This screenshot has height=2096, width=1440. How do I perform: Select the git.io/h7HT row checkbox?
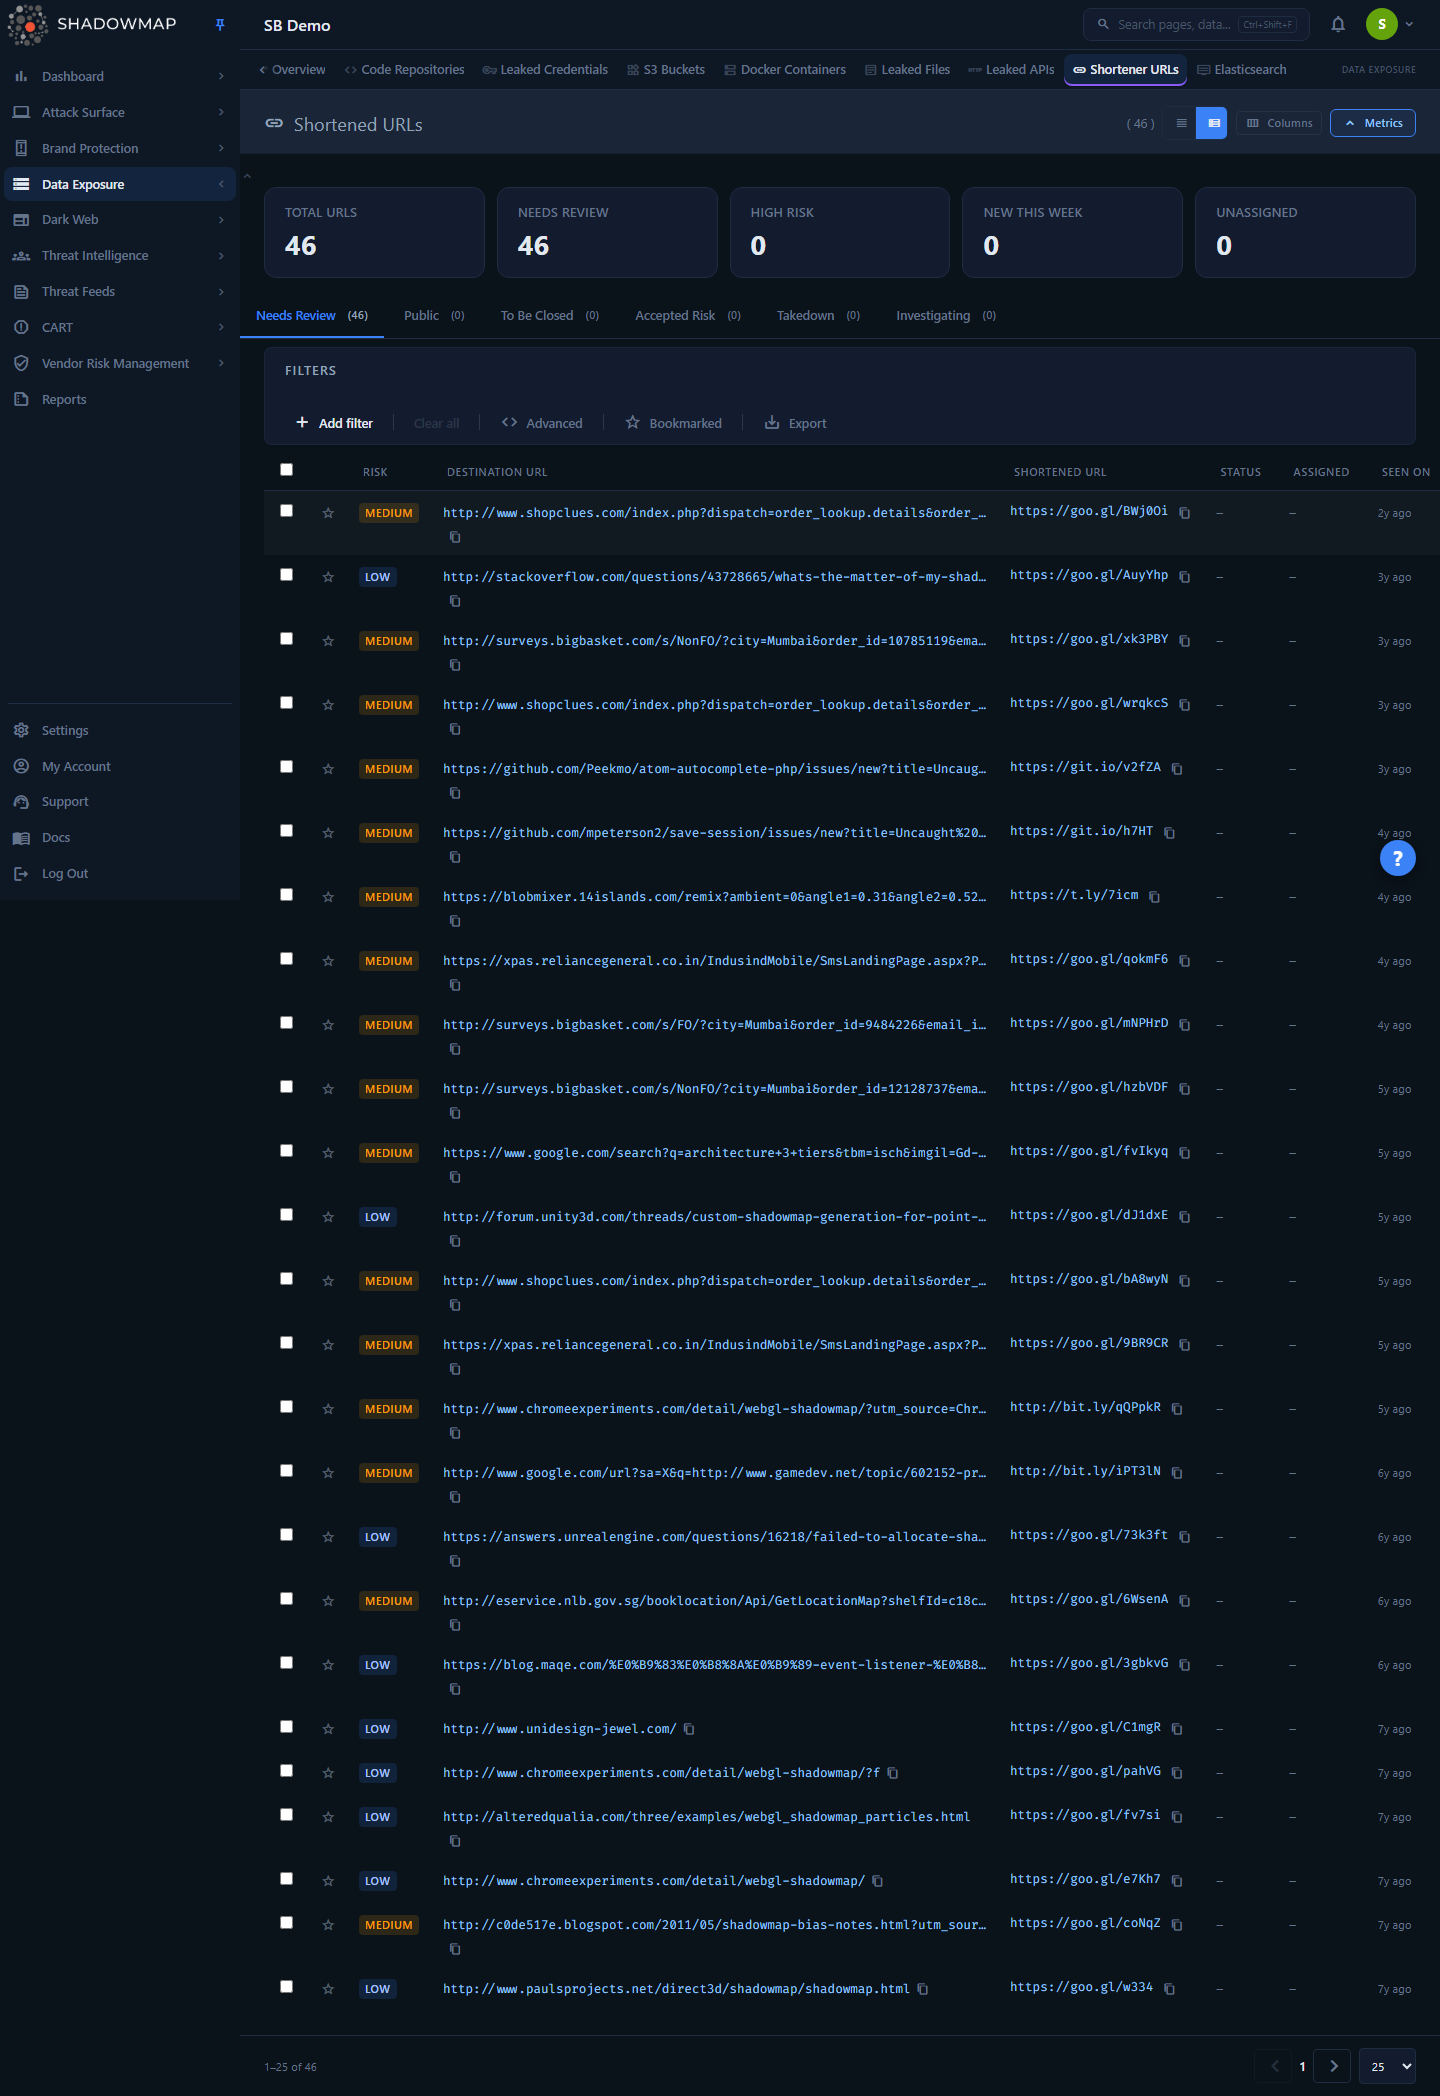click(287, 831)
